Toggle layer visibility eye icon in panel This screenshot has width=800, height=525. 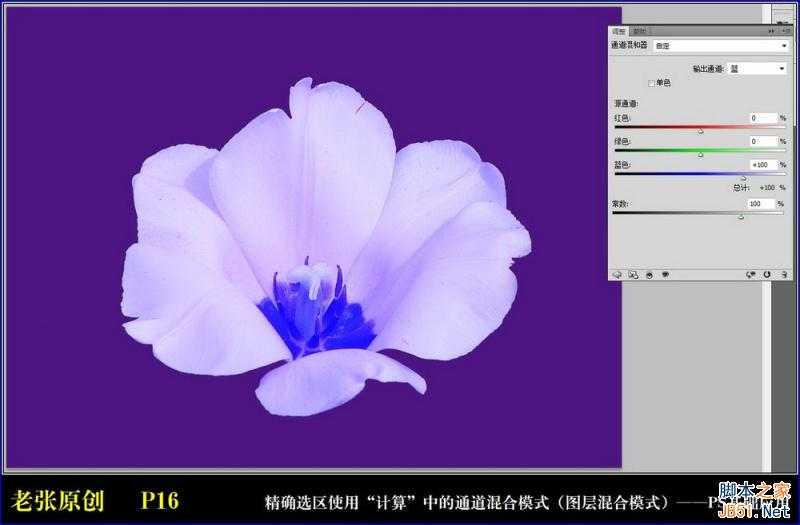pyautogui.click(x=665, y=273)
